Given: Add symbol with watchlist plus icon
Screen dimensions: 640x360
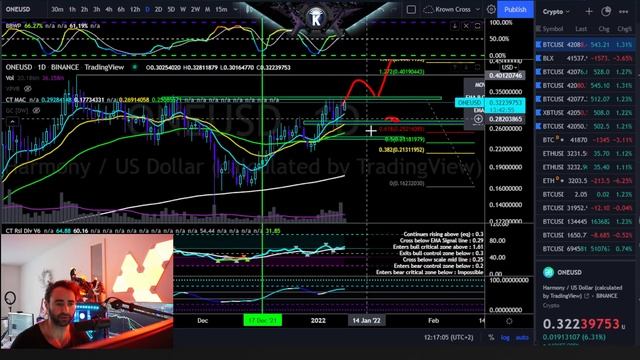Looking at the screenshot, I should 589,12.
